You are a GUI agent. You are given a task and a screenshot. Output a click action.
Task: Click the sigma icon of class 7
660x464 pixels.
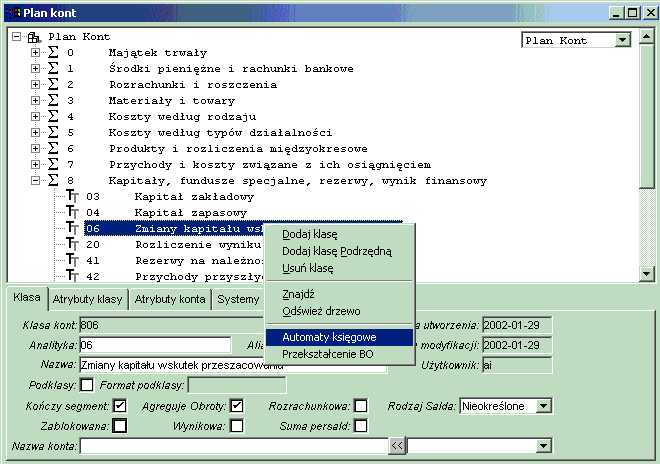[x=53, y=164]
